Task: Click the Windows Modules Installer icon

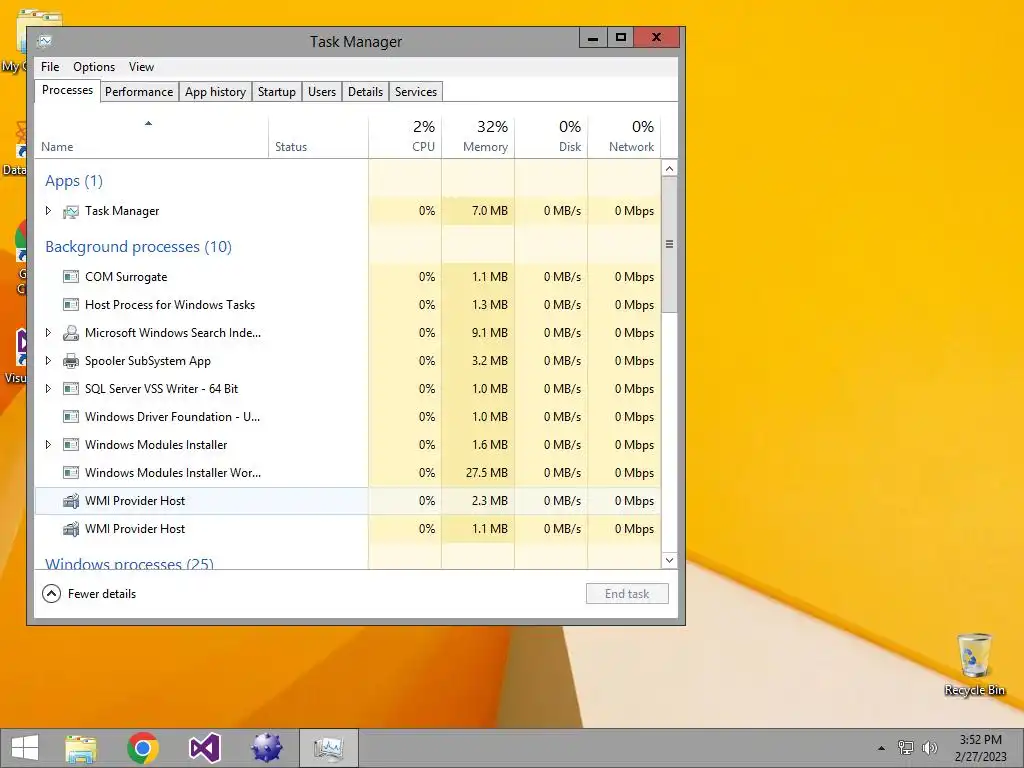Action: point(71,445)
